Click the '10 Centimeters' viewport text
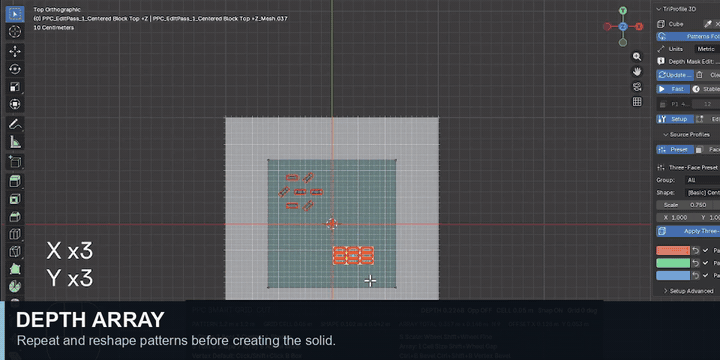This screenshot has width=720, height=360. click(x=54, y=28)
